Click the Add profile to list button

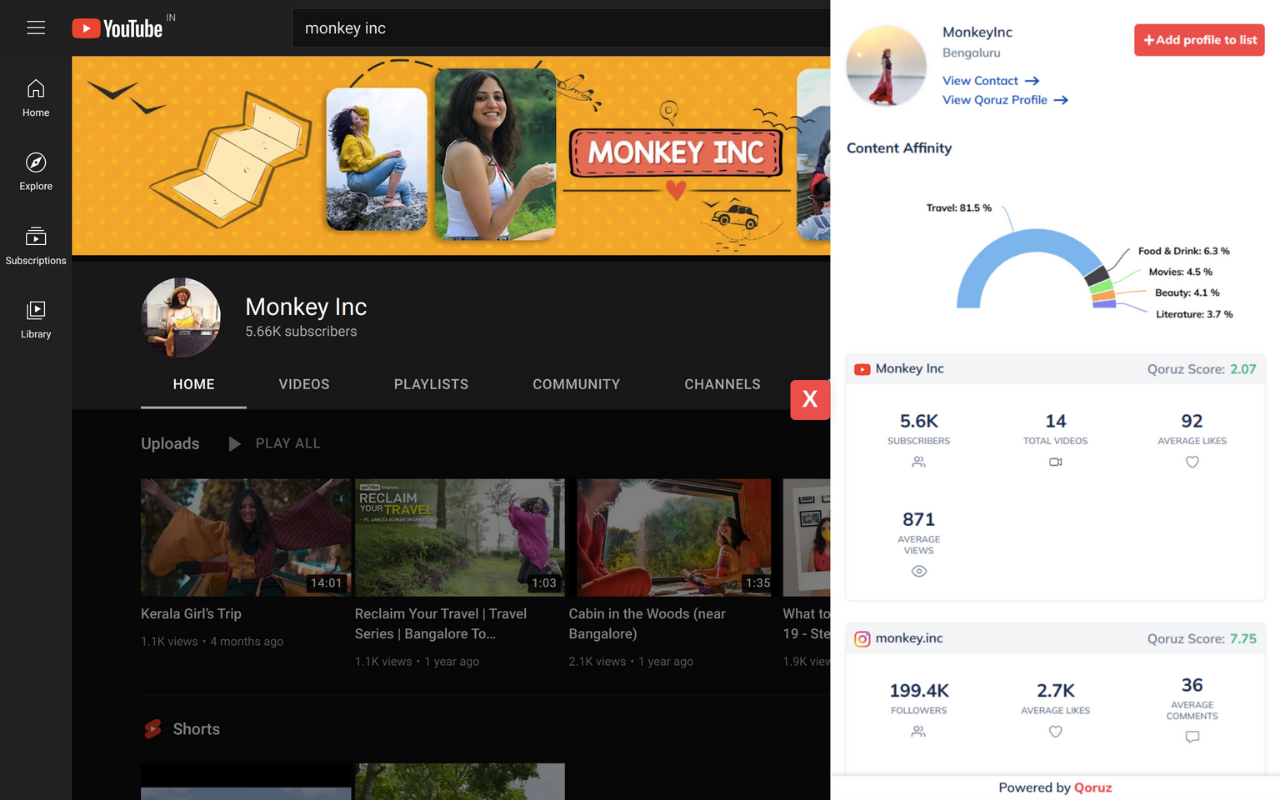1198,40
